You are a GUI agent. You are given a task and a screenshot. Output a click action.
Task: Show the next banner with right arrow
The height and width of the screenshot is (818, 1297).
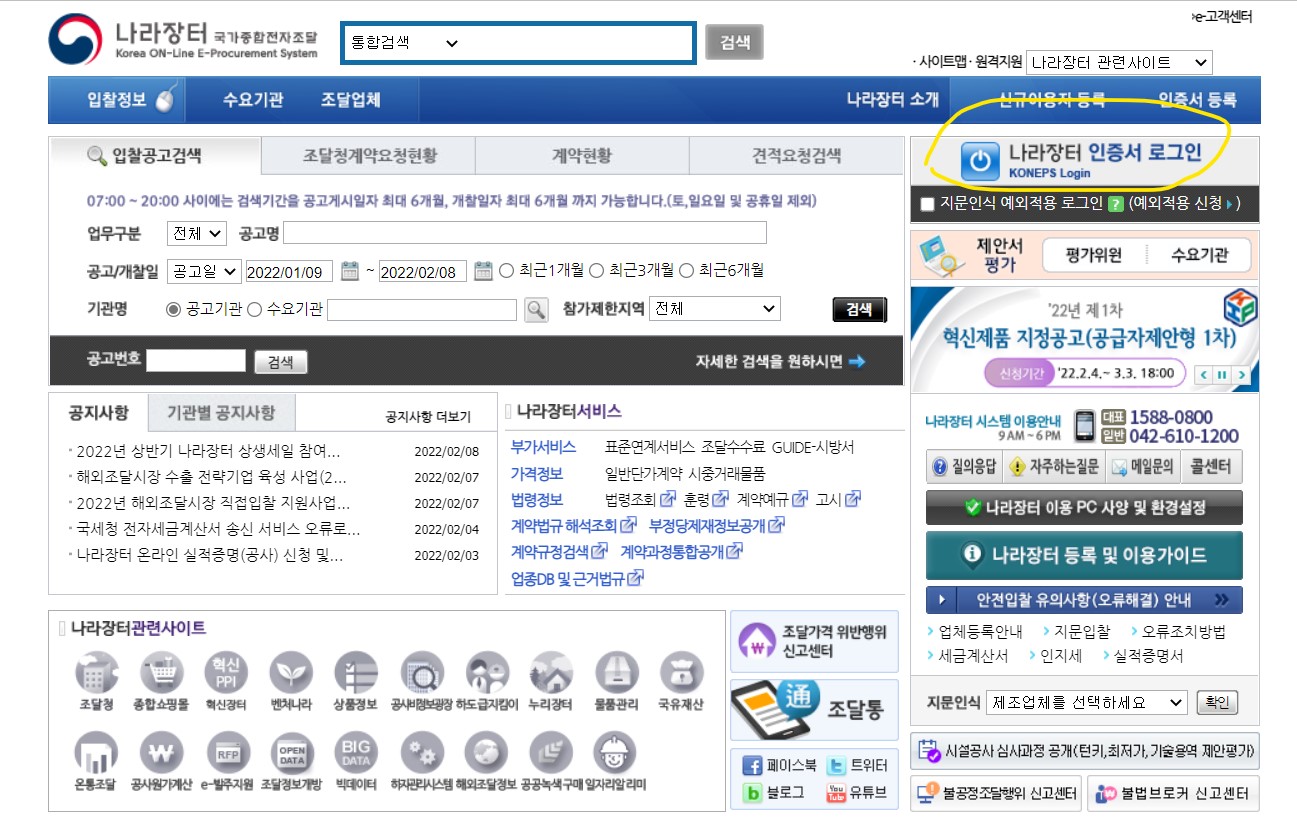(x=1242, y=375)
